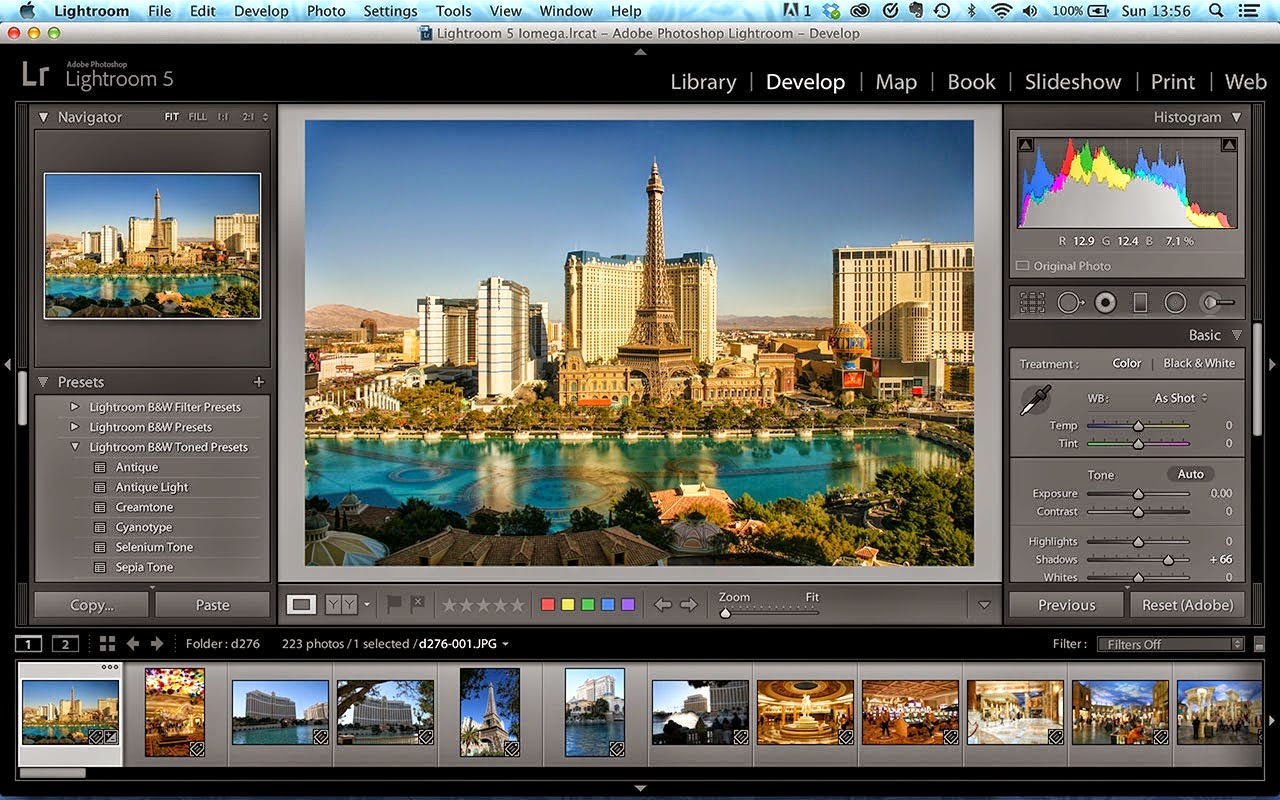The width and height of the screenshot is (1280, 800).
Task: Set navigator zoom to FIT
Action: (172, 117)
